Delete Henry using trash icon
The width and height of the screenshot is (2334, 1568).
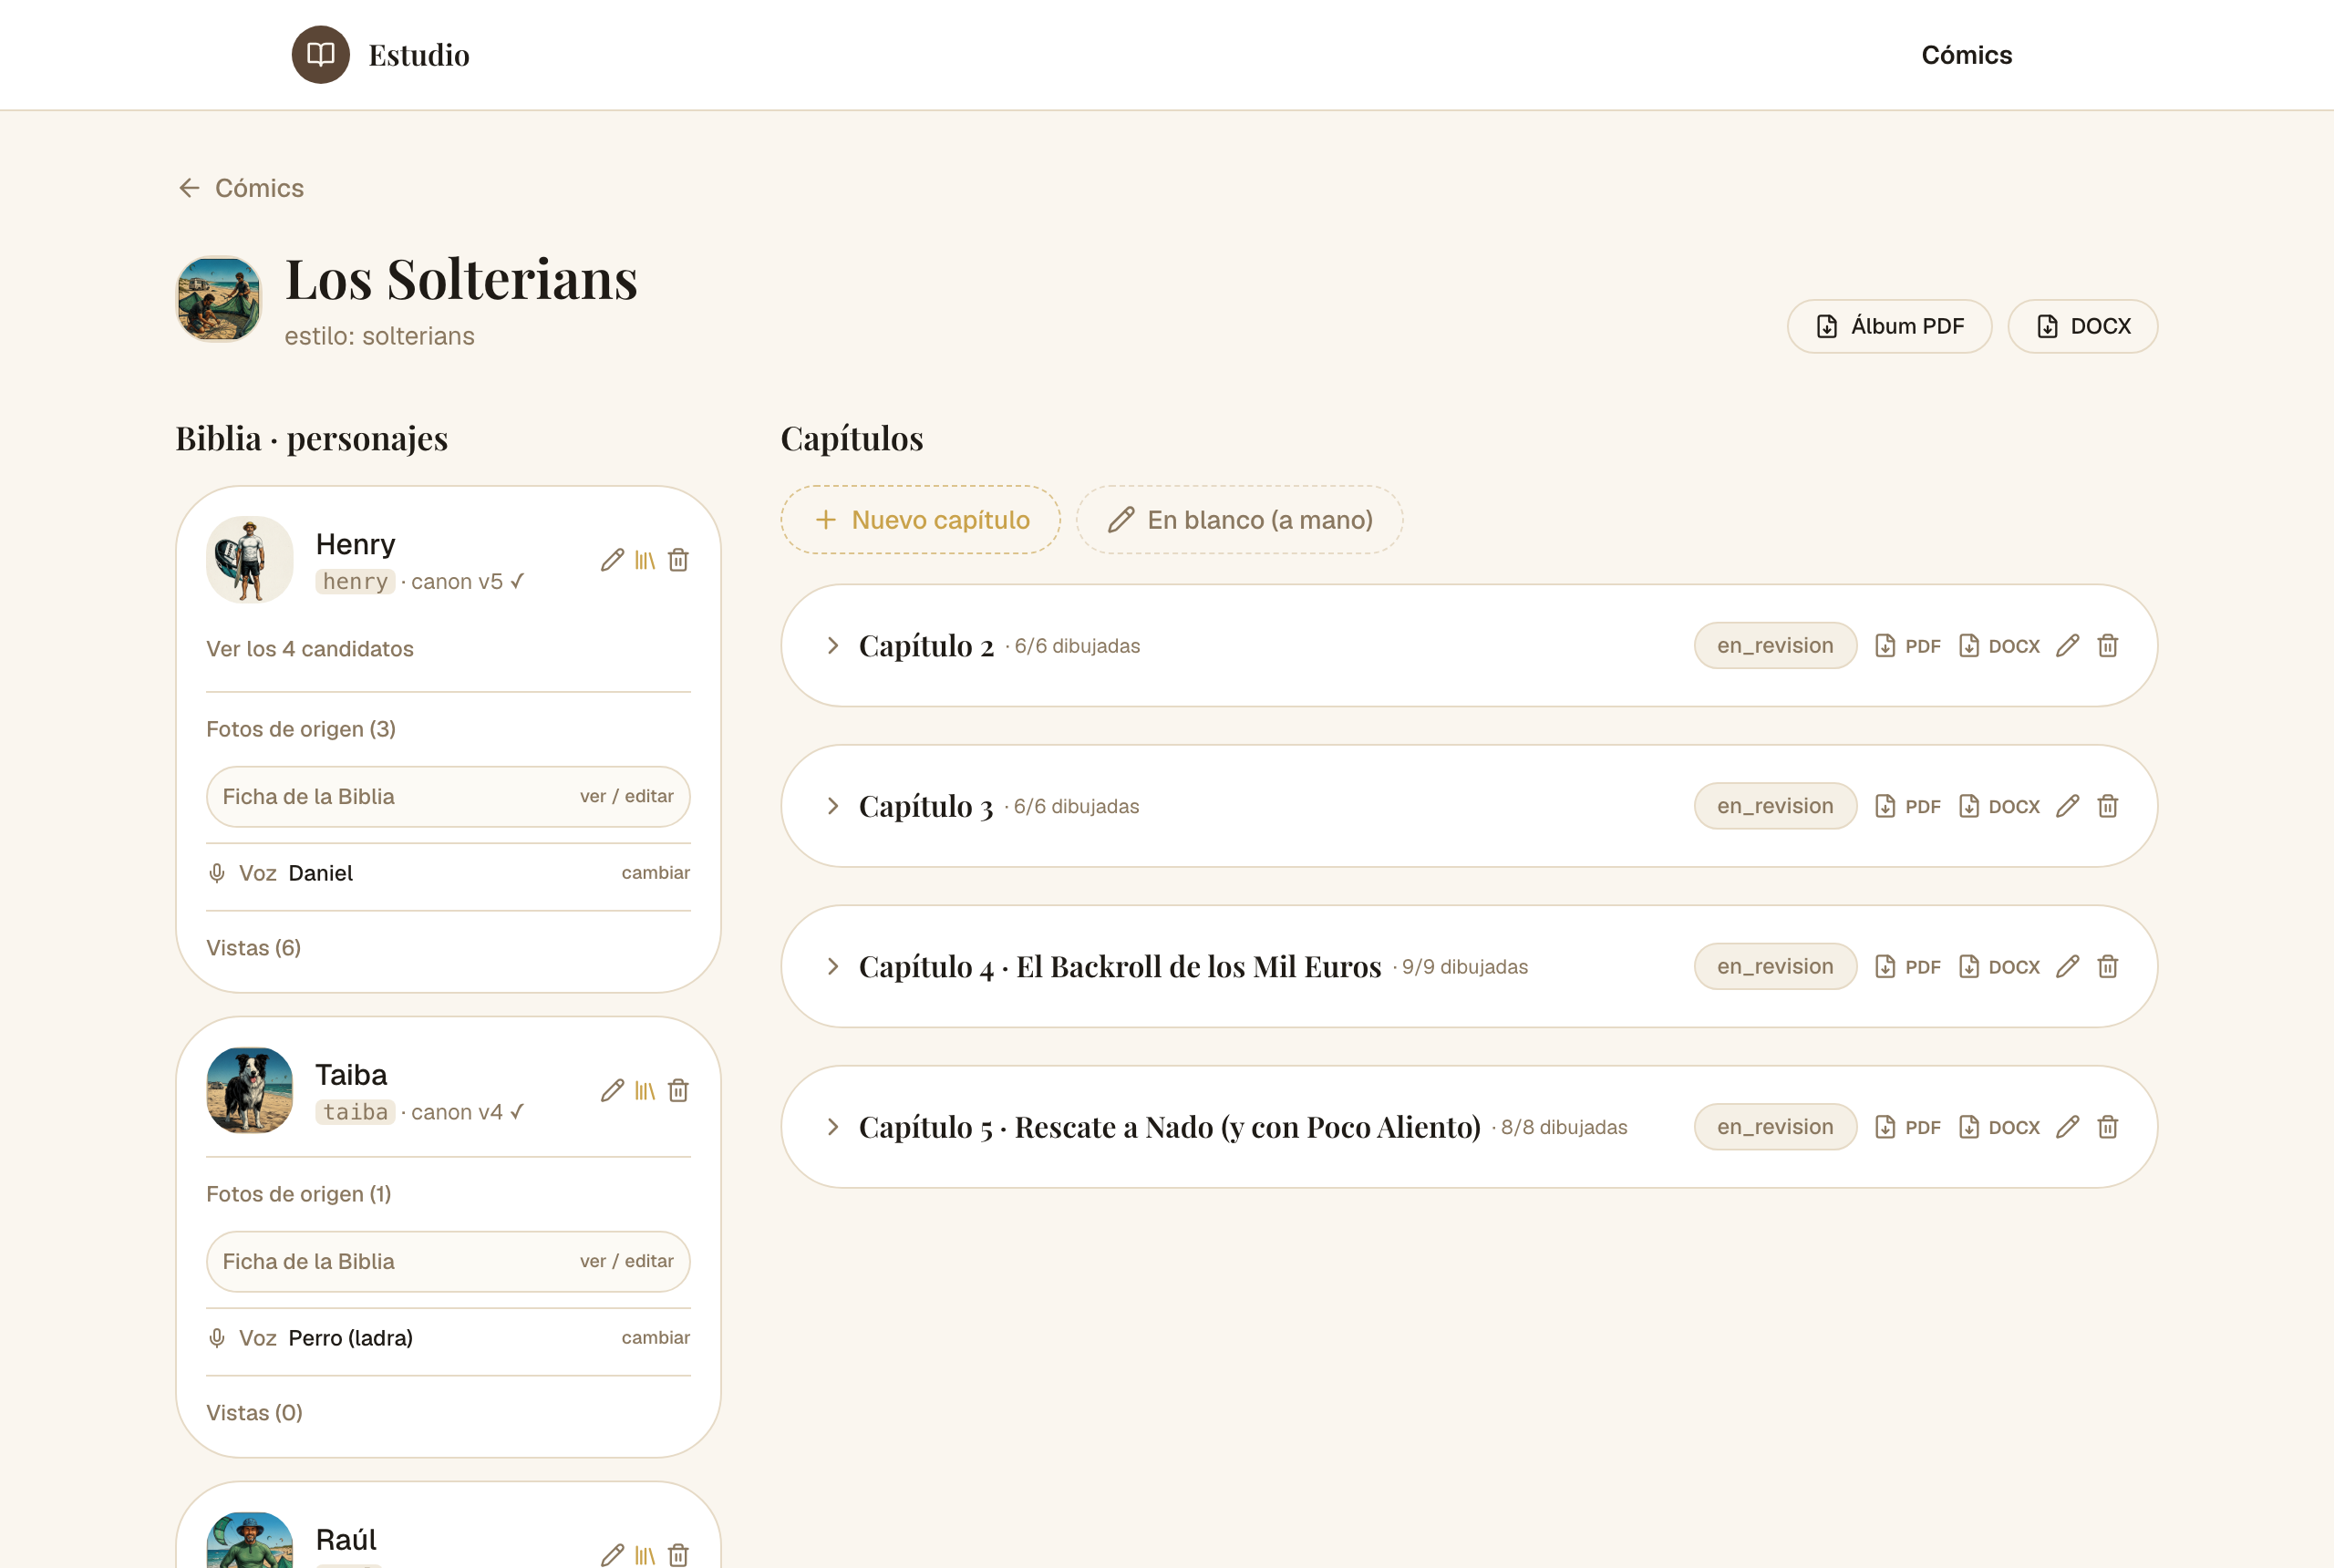678,560
